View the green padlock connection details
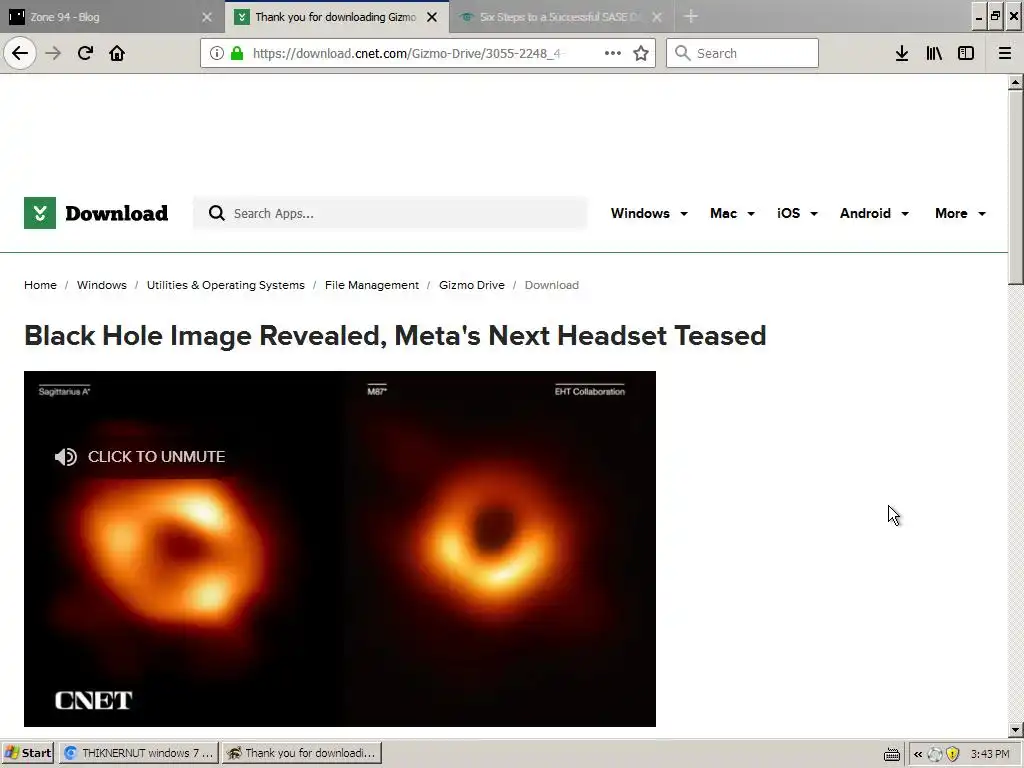Viewport: 1024px width, 768px height. [x=237, y=53]
